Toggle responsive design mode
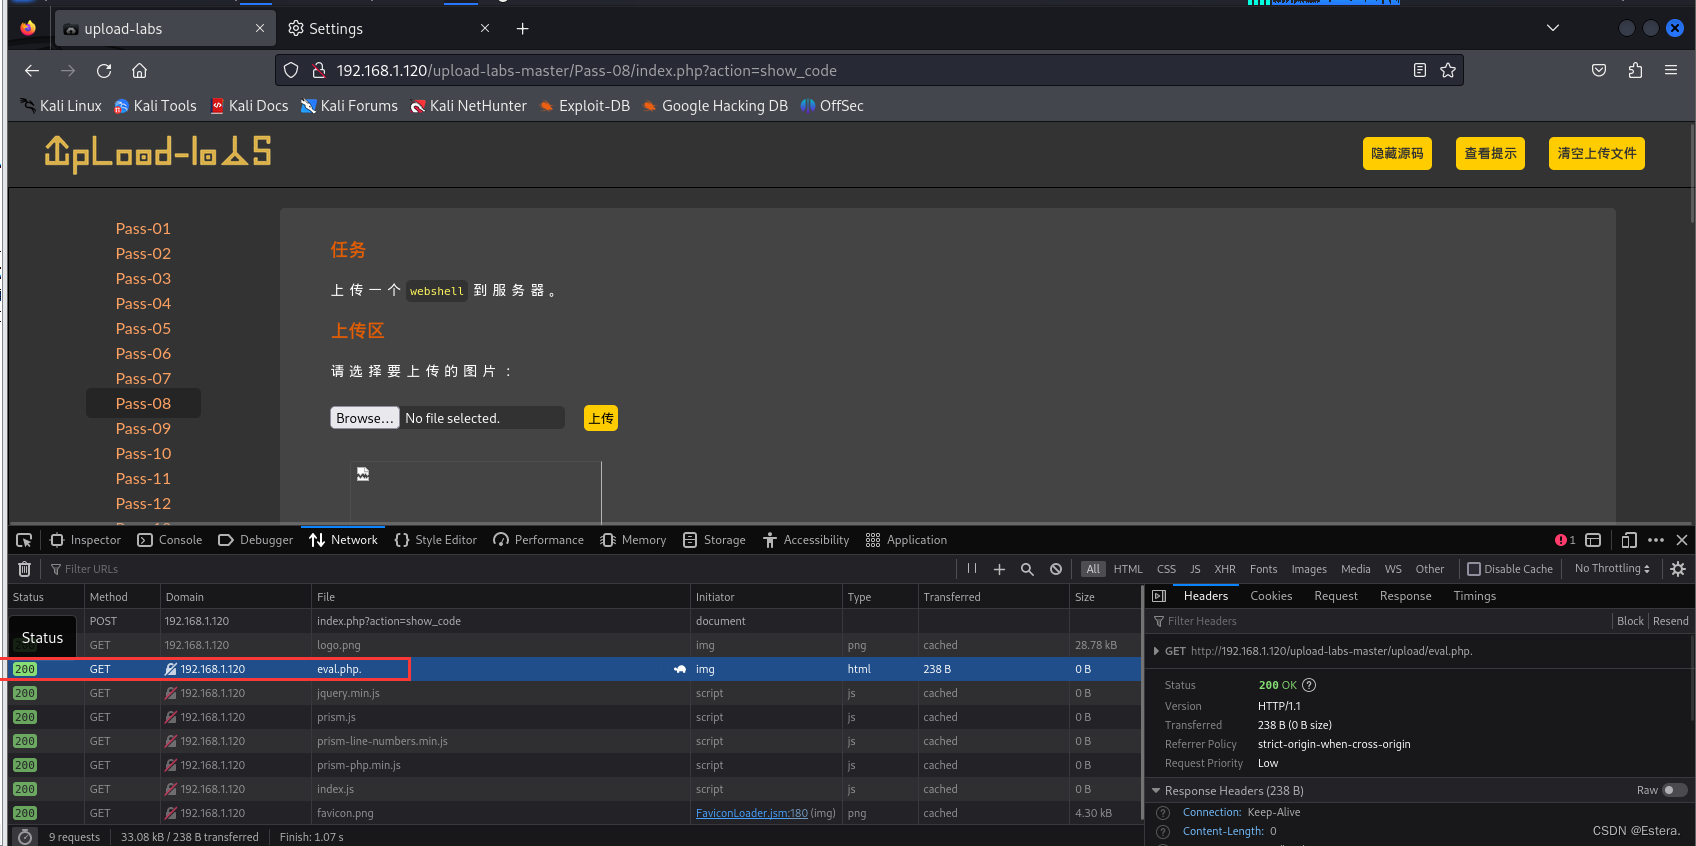This screenshot has height=846, width=1696. 1629,540
